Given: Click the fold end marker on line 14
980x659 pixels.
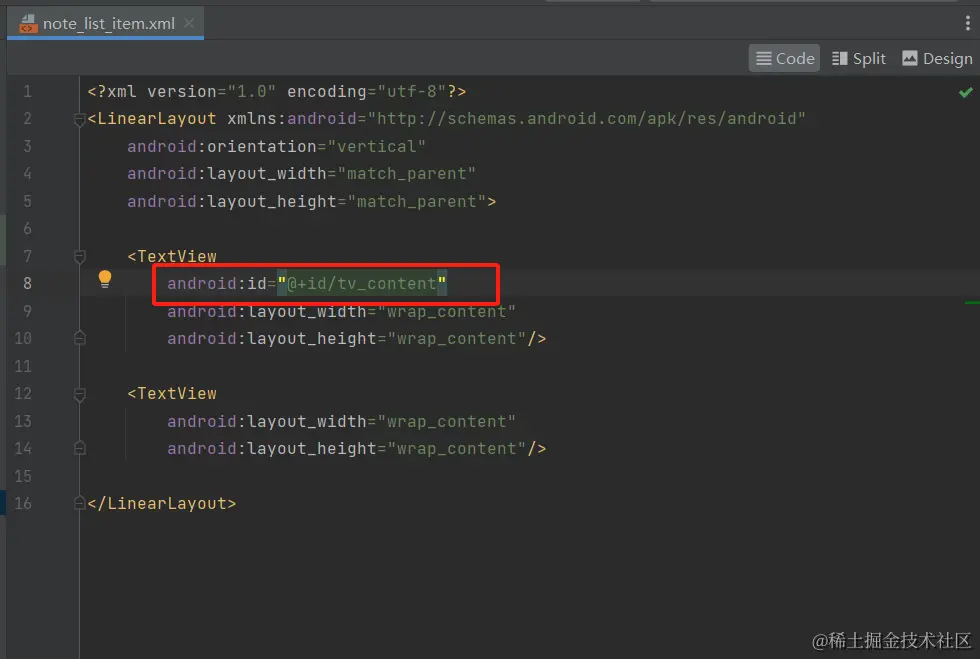Looking at the screenshot, I should click(x=79, y=448).
